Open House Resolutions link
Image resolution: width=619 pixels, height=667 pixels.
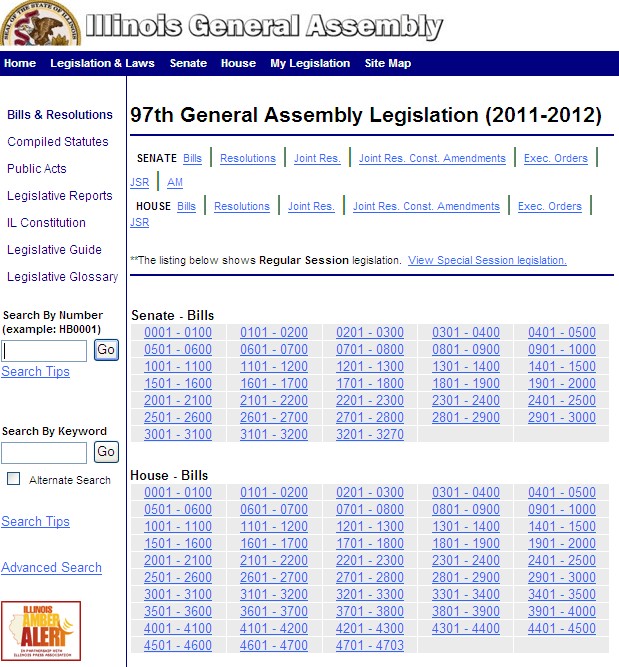tap(242, 206)
